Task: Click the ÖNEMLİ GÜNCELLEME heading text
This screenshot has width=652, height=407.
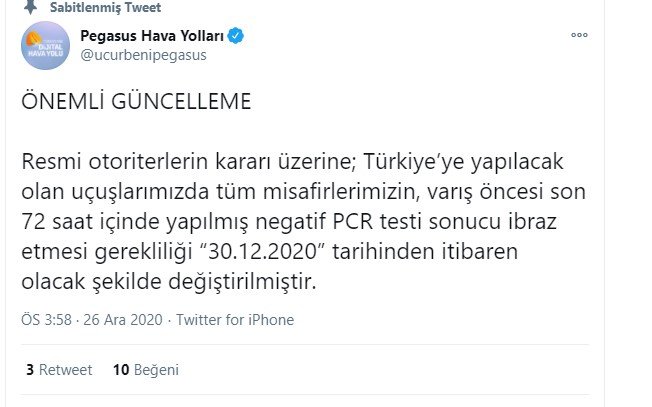Action: 136,101
